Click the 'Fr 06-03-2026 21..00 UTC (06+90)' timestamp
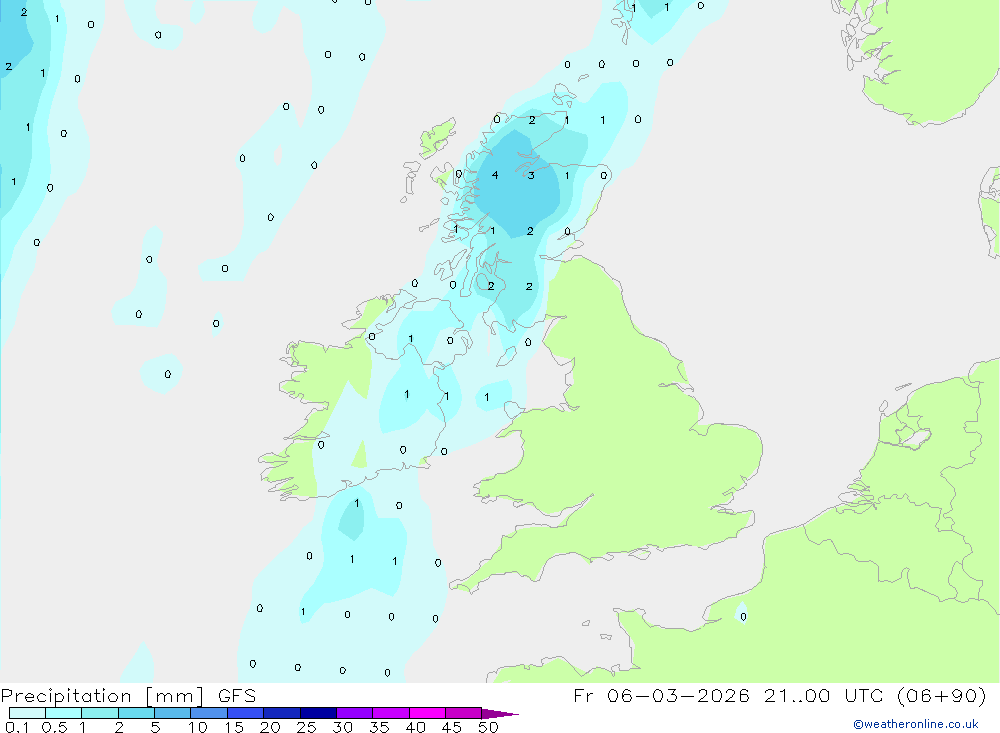Screen dimensions: 1000x733 780,696
